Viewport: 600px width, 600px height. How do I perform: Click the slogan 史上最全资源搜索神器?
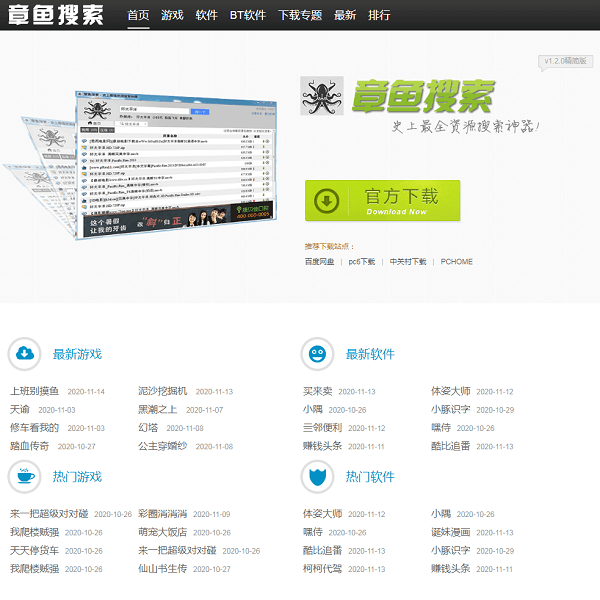click(x=465, y=126)
